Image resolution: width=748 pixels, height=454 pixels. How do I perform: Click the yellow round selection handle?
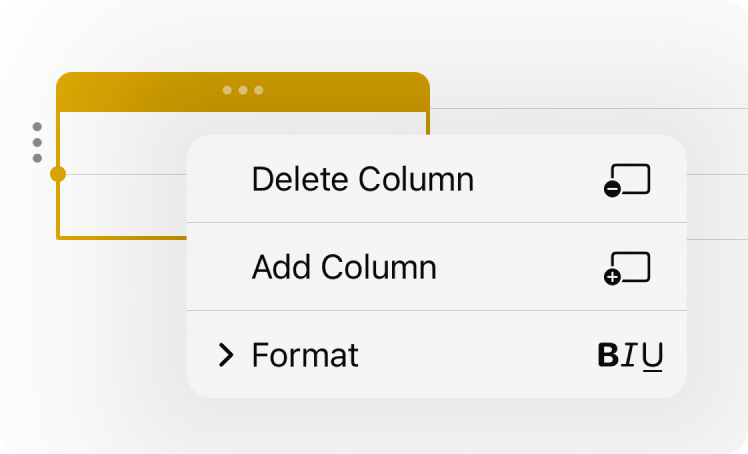pos(58,174)
